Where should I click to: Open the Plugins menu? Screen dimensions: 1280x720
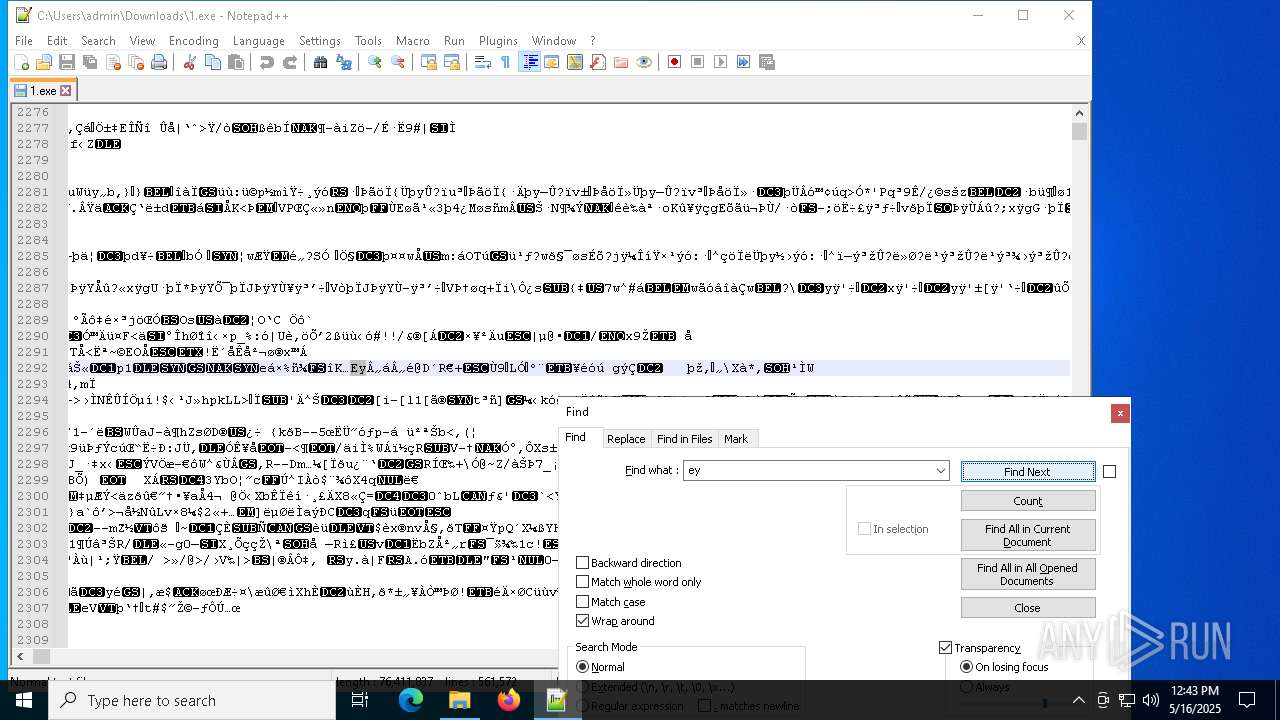(x=498, y=41)
